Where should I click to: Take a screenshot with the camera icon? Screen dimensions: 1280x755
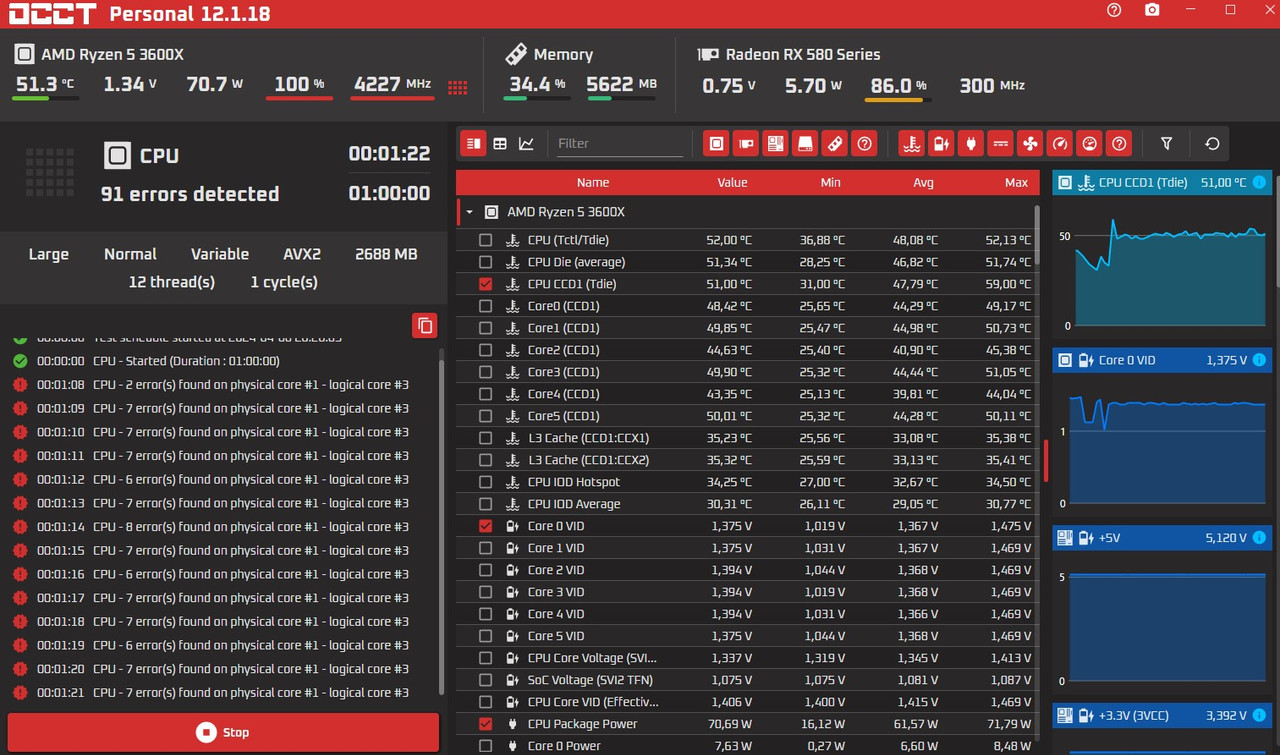[1152, 10]
